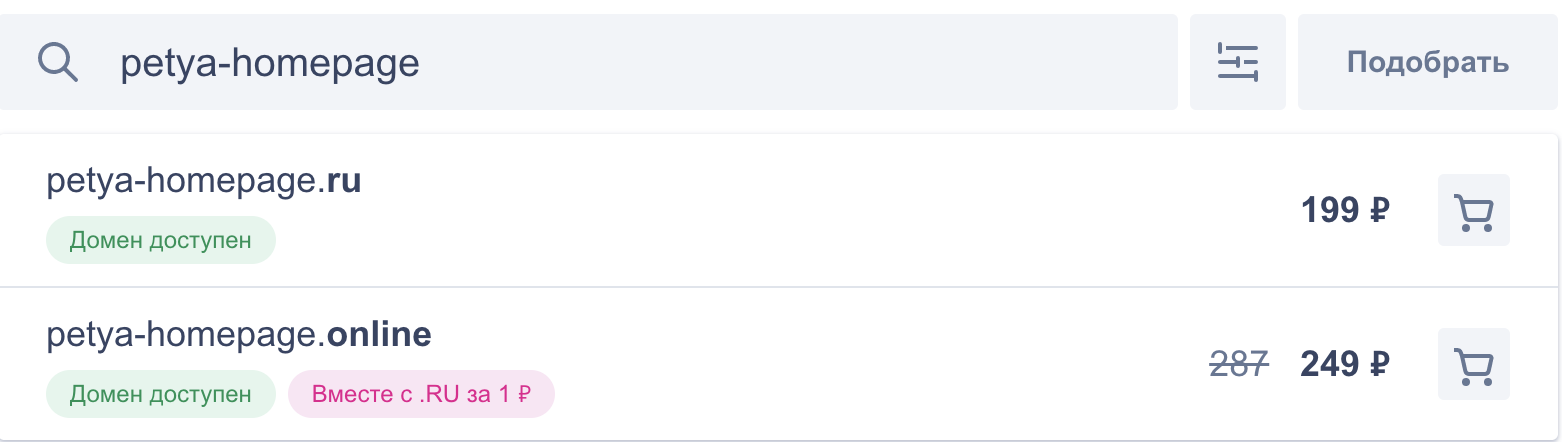The width and height of the screenshot is (1562, 442).
Task: Focus the petya-homepage search input field
Action: (x=640, y=63)
